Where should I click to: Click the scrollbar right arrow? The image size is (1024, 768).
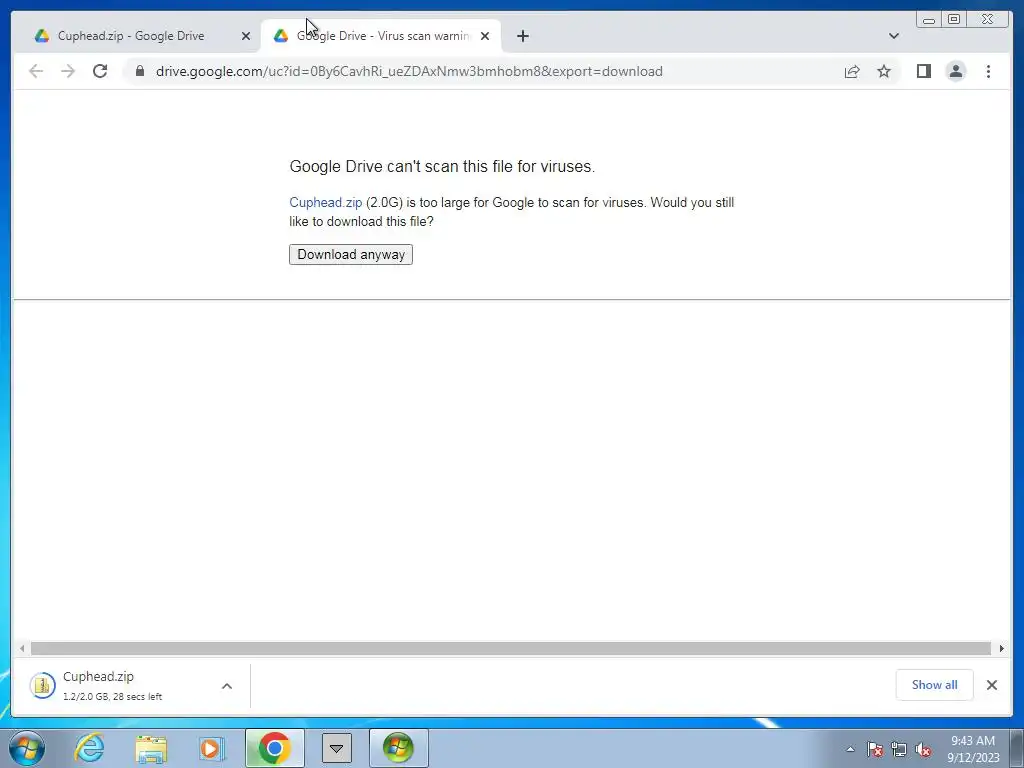pos(1001,648)
